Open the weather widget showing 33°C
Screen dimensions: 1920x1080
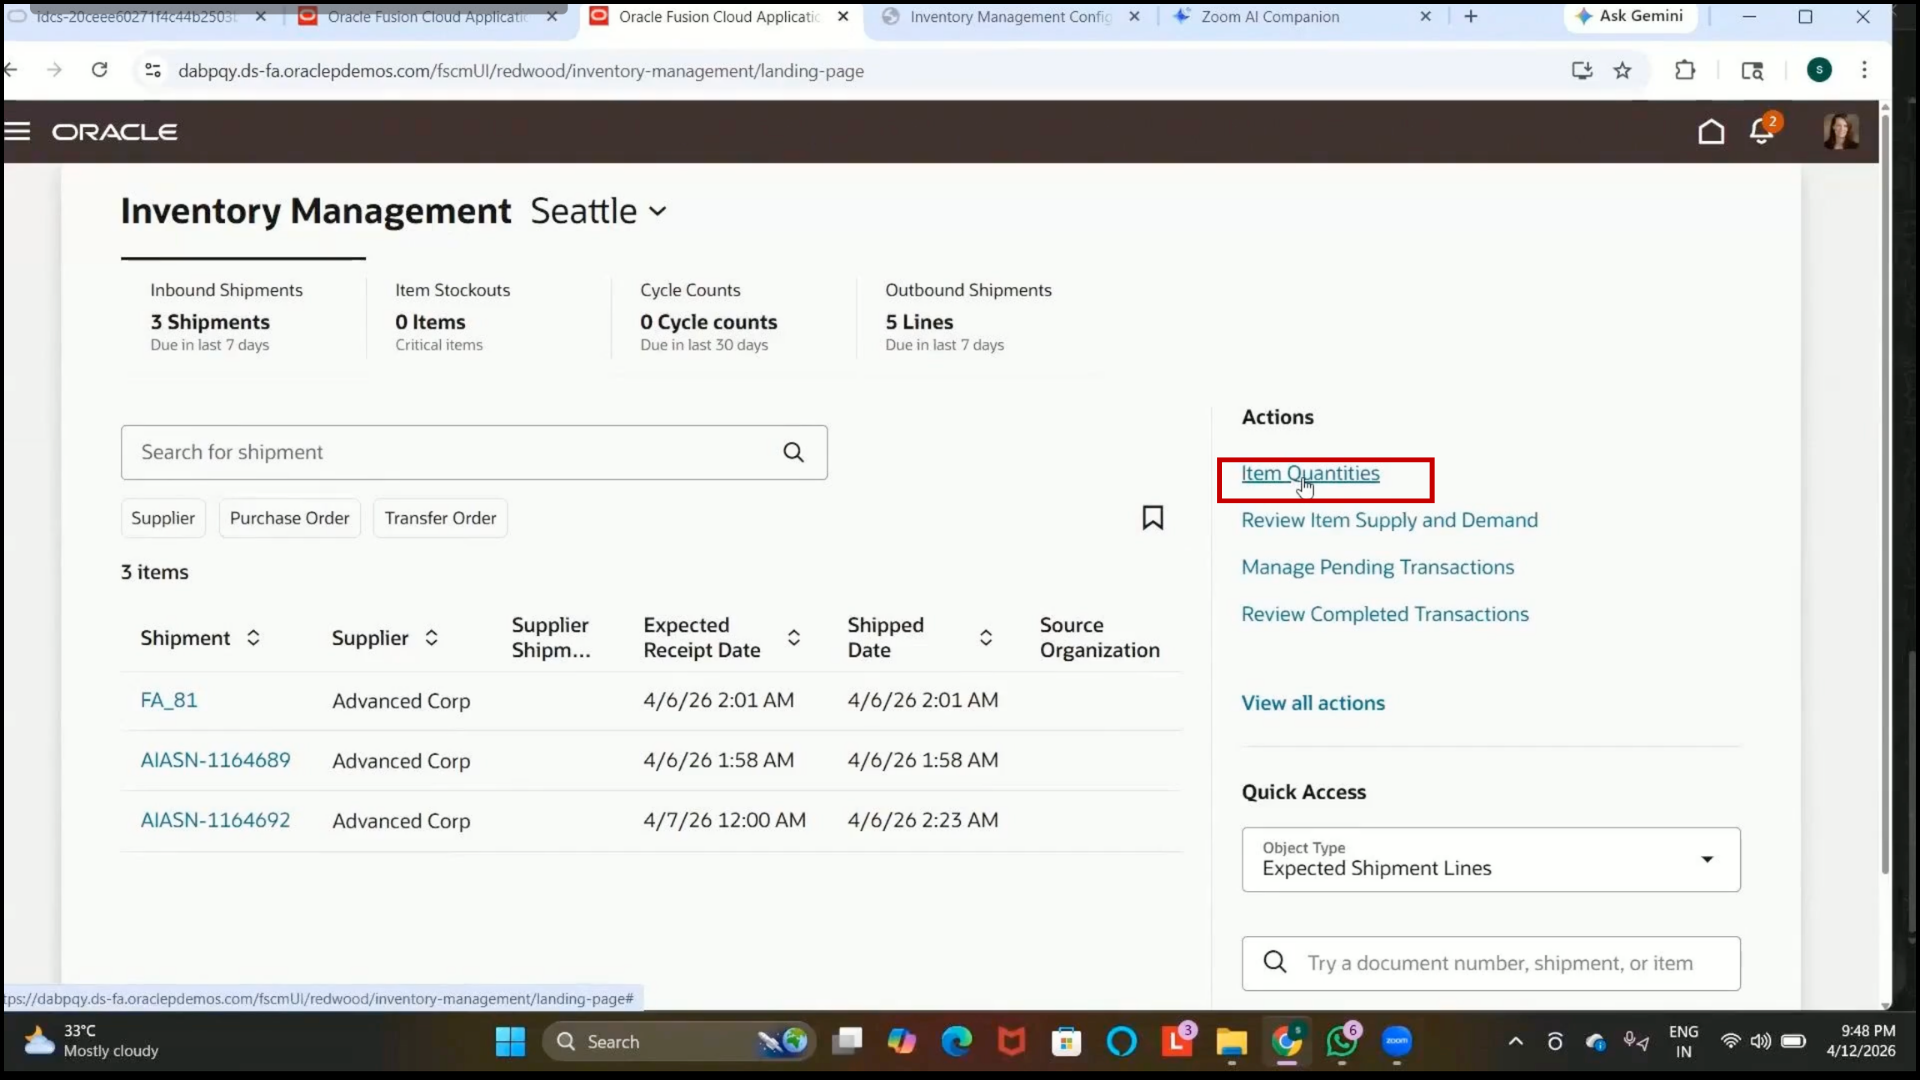point(92,1041)
